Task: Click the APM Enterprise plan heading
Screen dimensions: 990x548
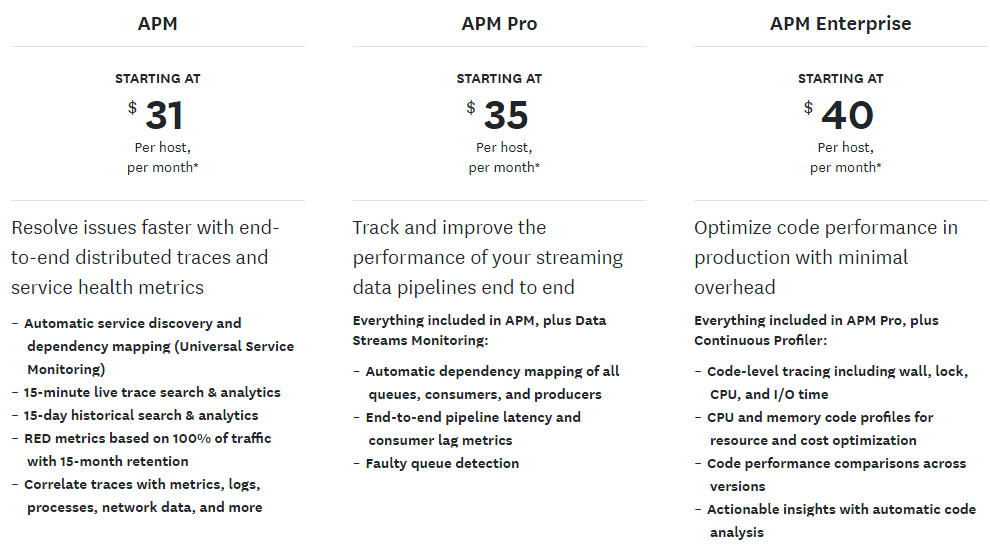Action: point(840,24)
